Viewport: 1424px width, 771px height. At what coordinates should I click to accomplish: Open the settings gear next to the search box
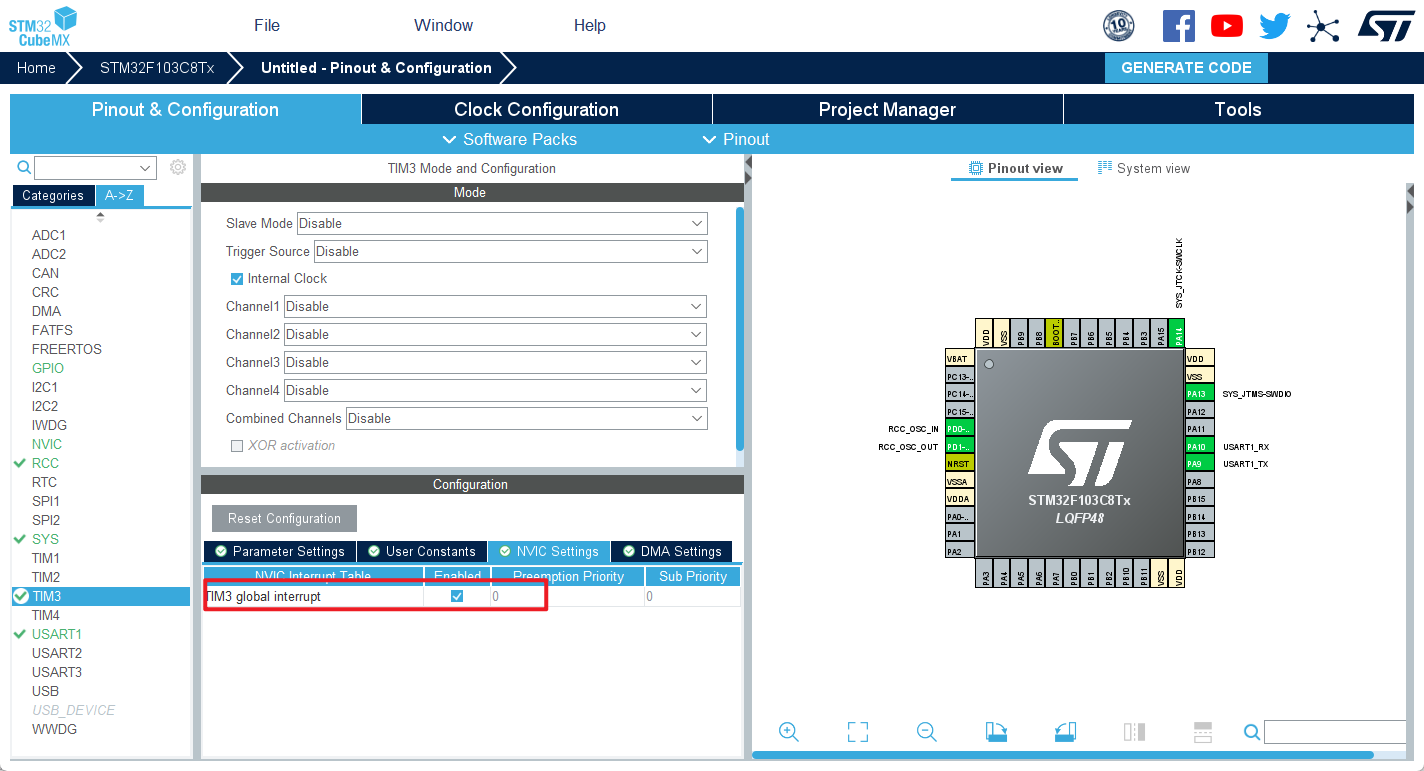[177, 167]
